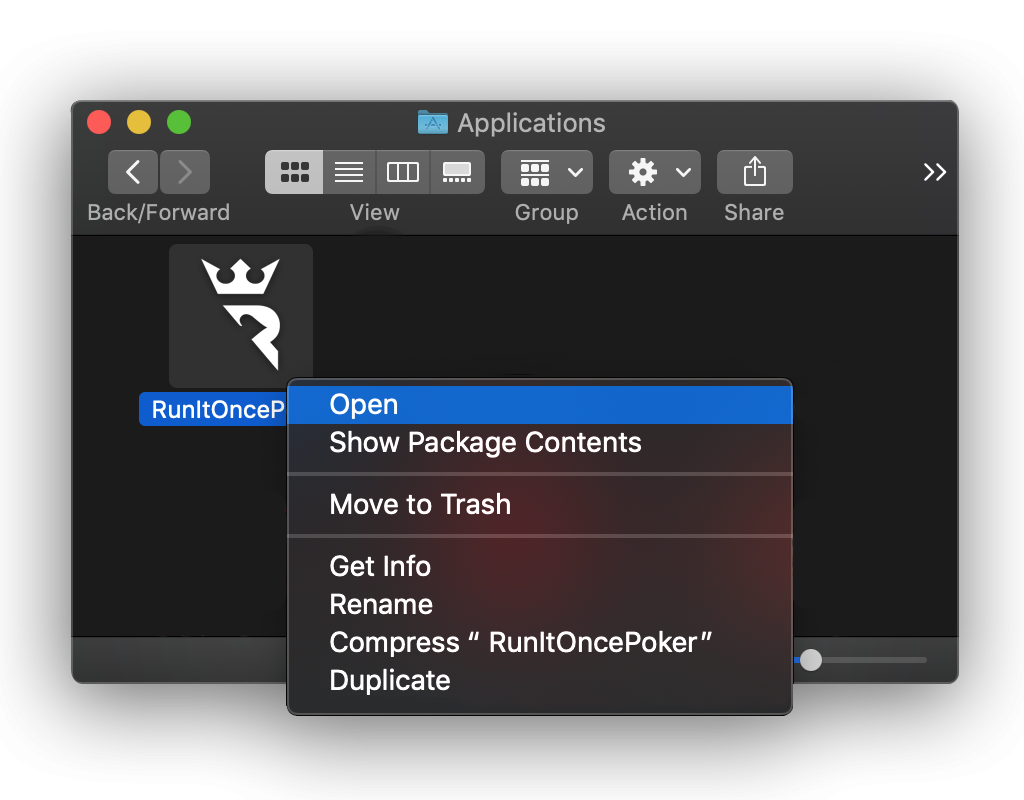Select Duplicate in context menu
1024x800 pixels.
540,680
